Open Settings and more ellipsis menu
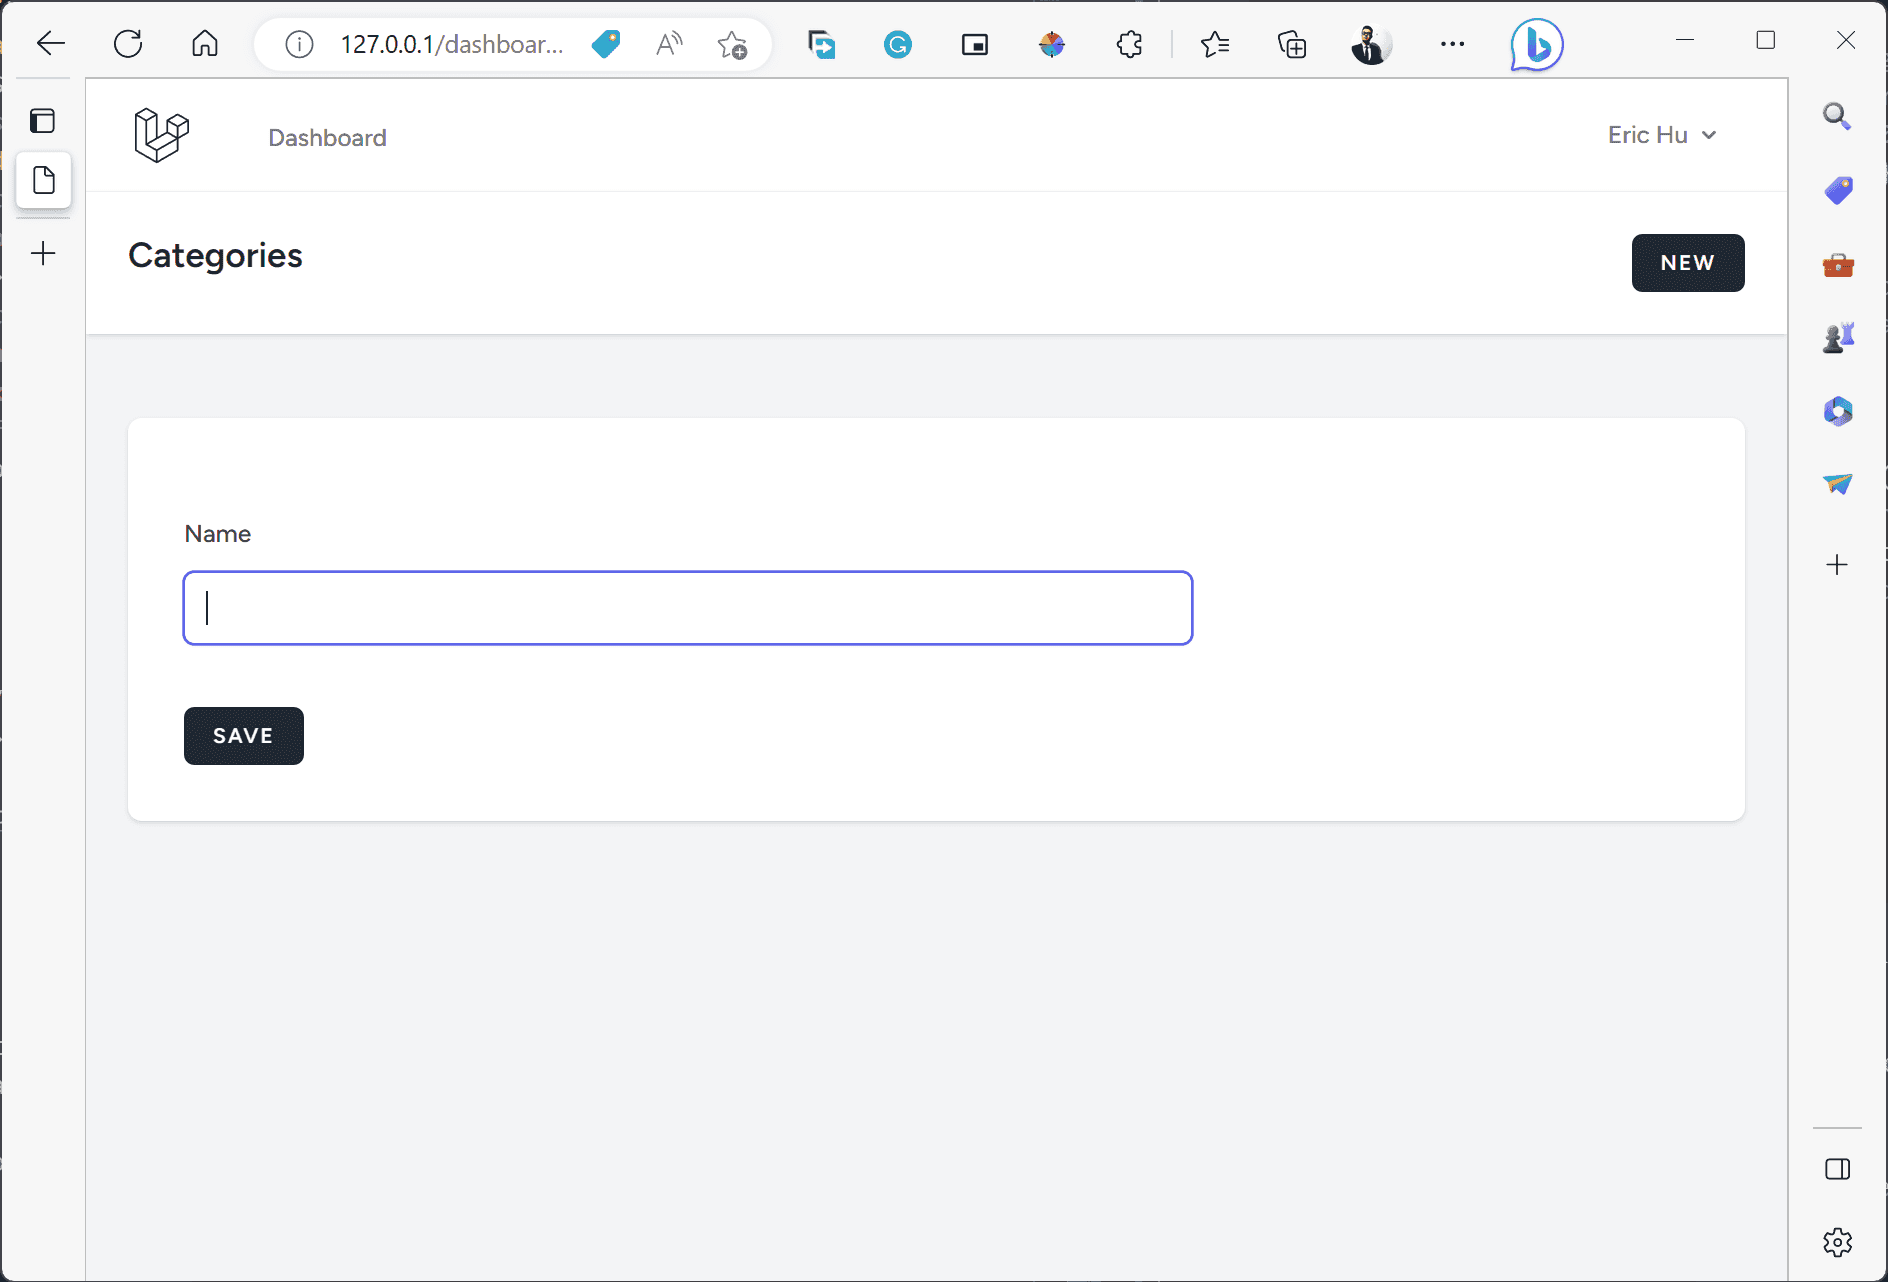The width and height of the screenshot is (1888, 1282). point(1452,44)
